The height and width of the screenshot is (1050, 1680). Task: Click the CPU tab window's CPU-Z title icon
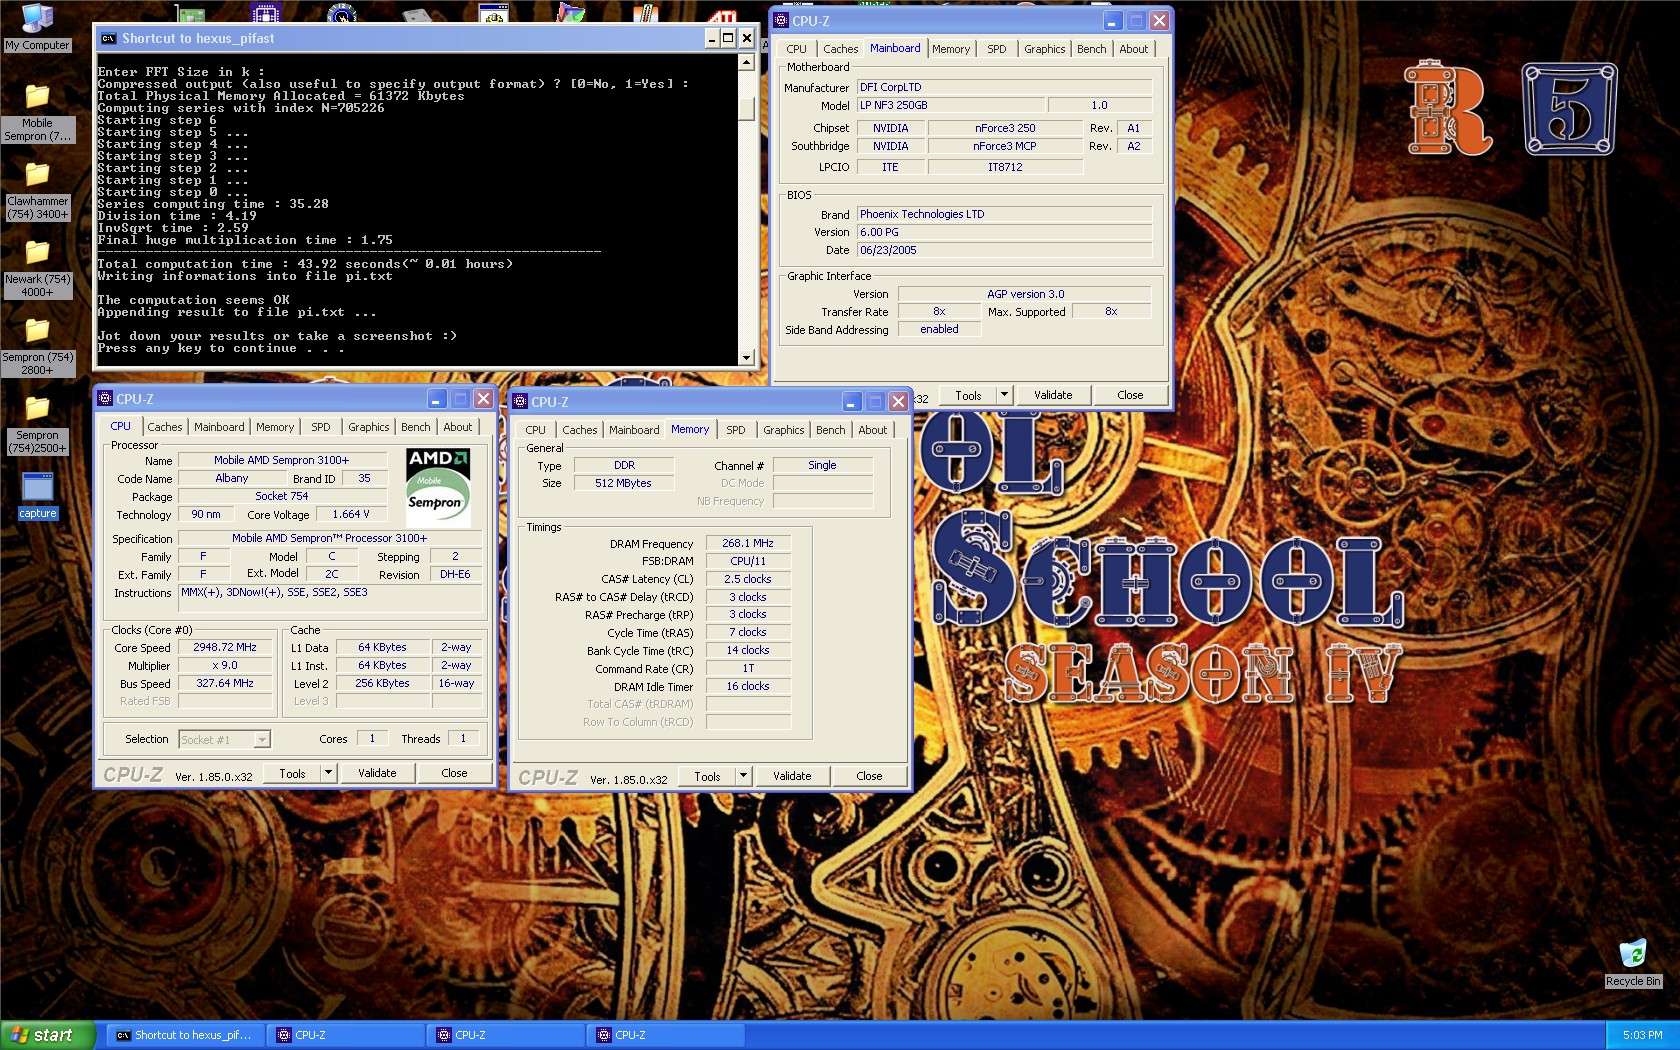click(x=105, y=398)
